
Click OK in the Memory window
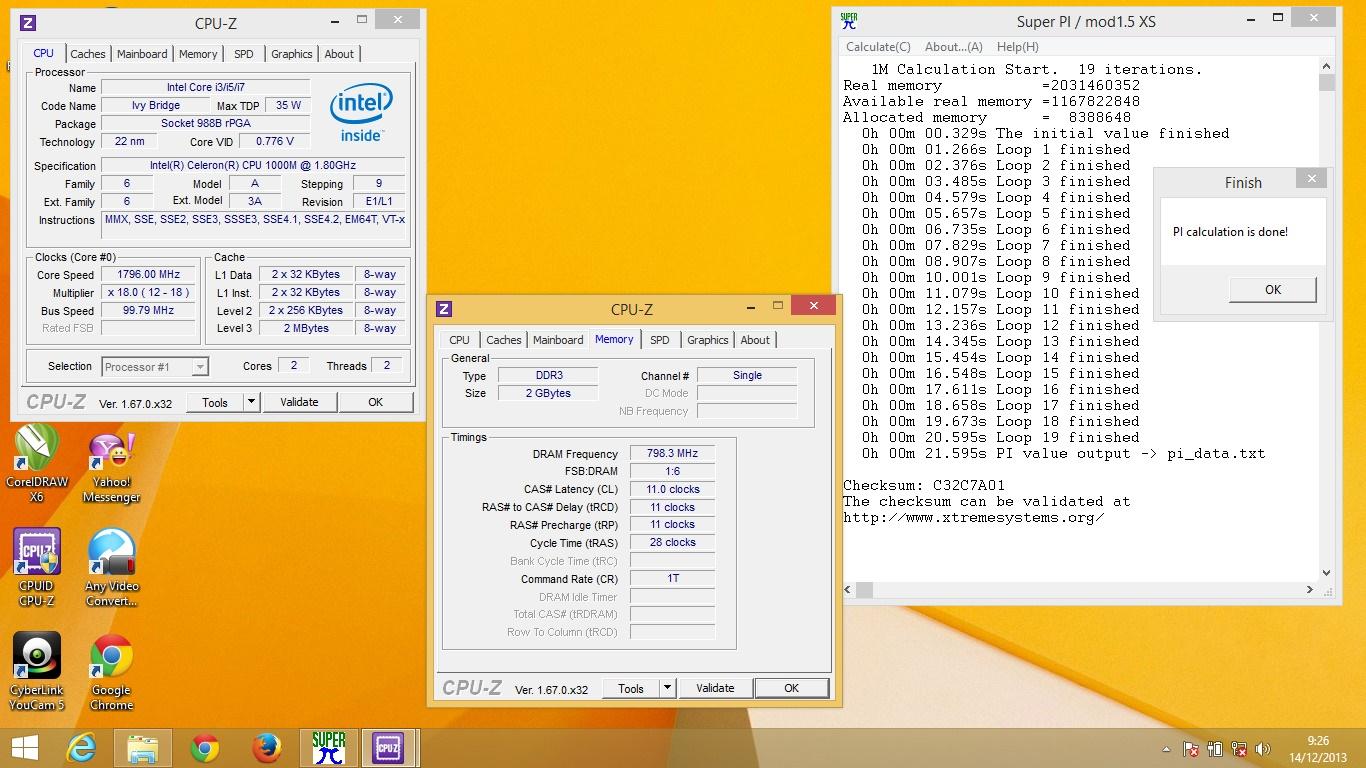[791, 688]
